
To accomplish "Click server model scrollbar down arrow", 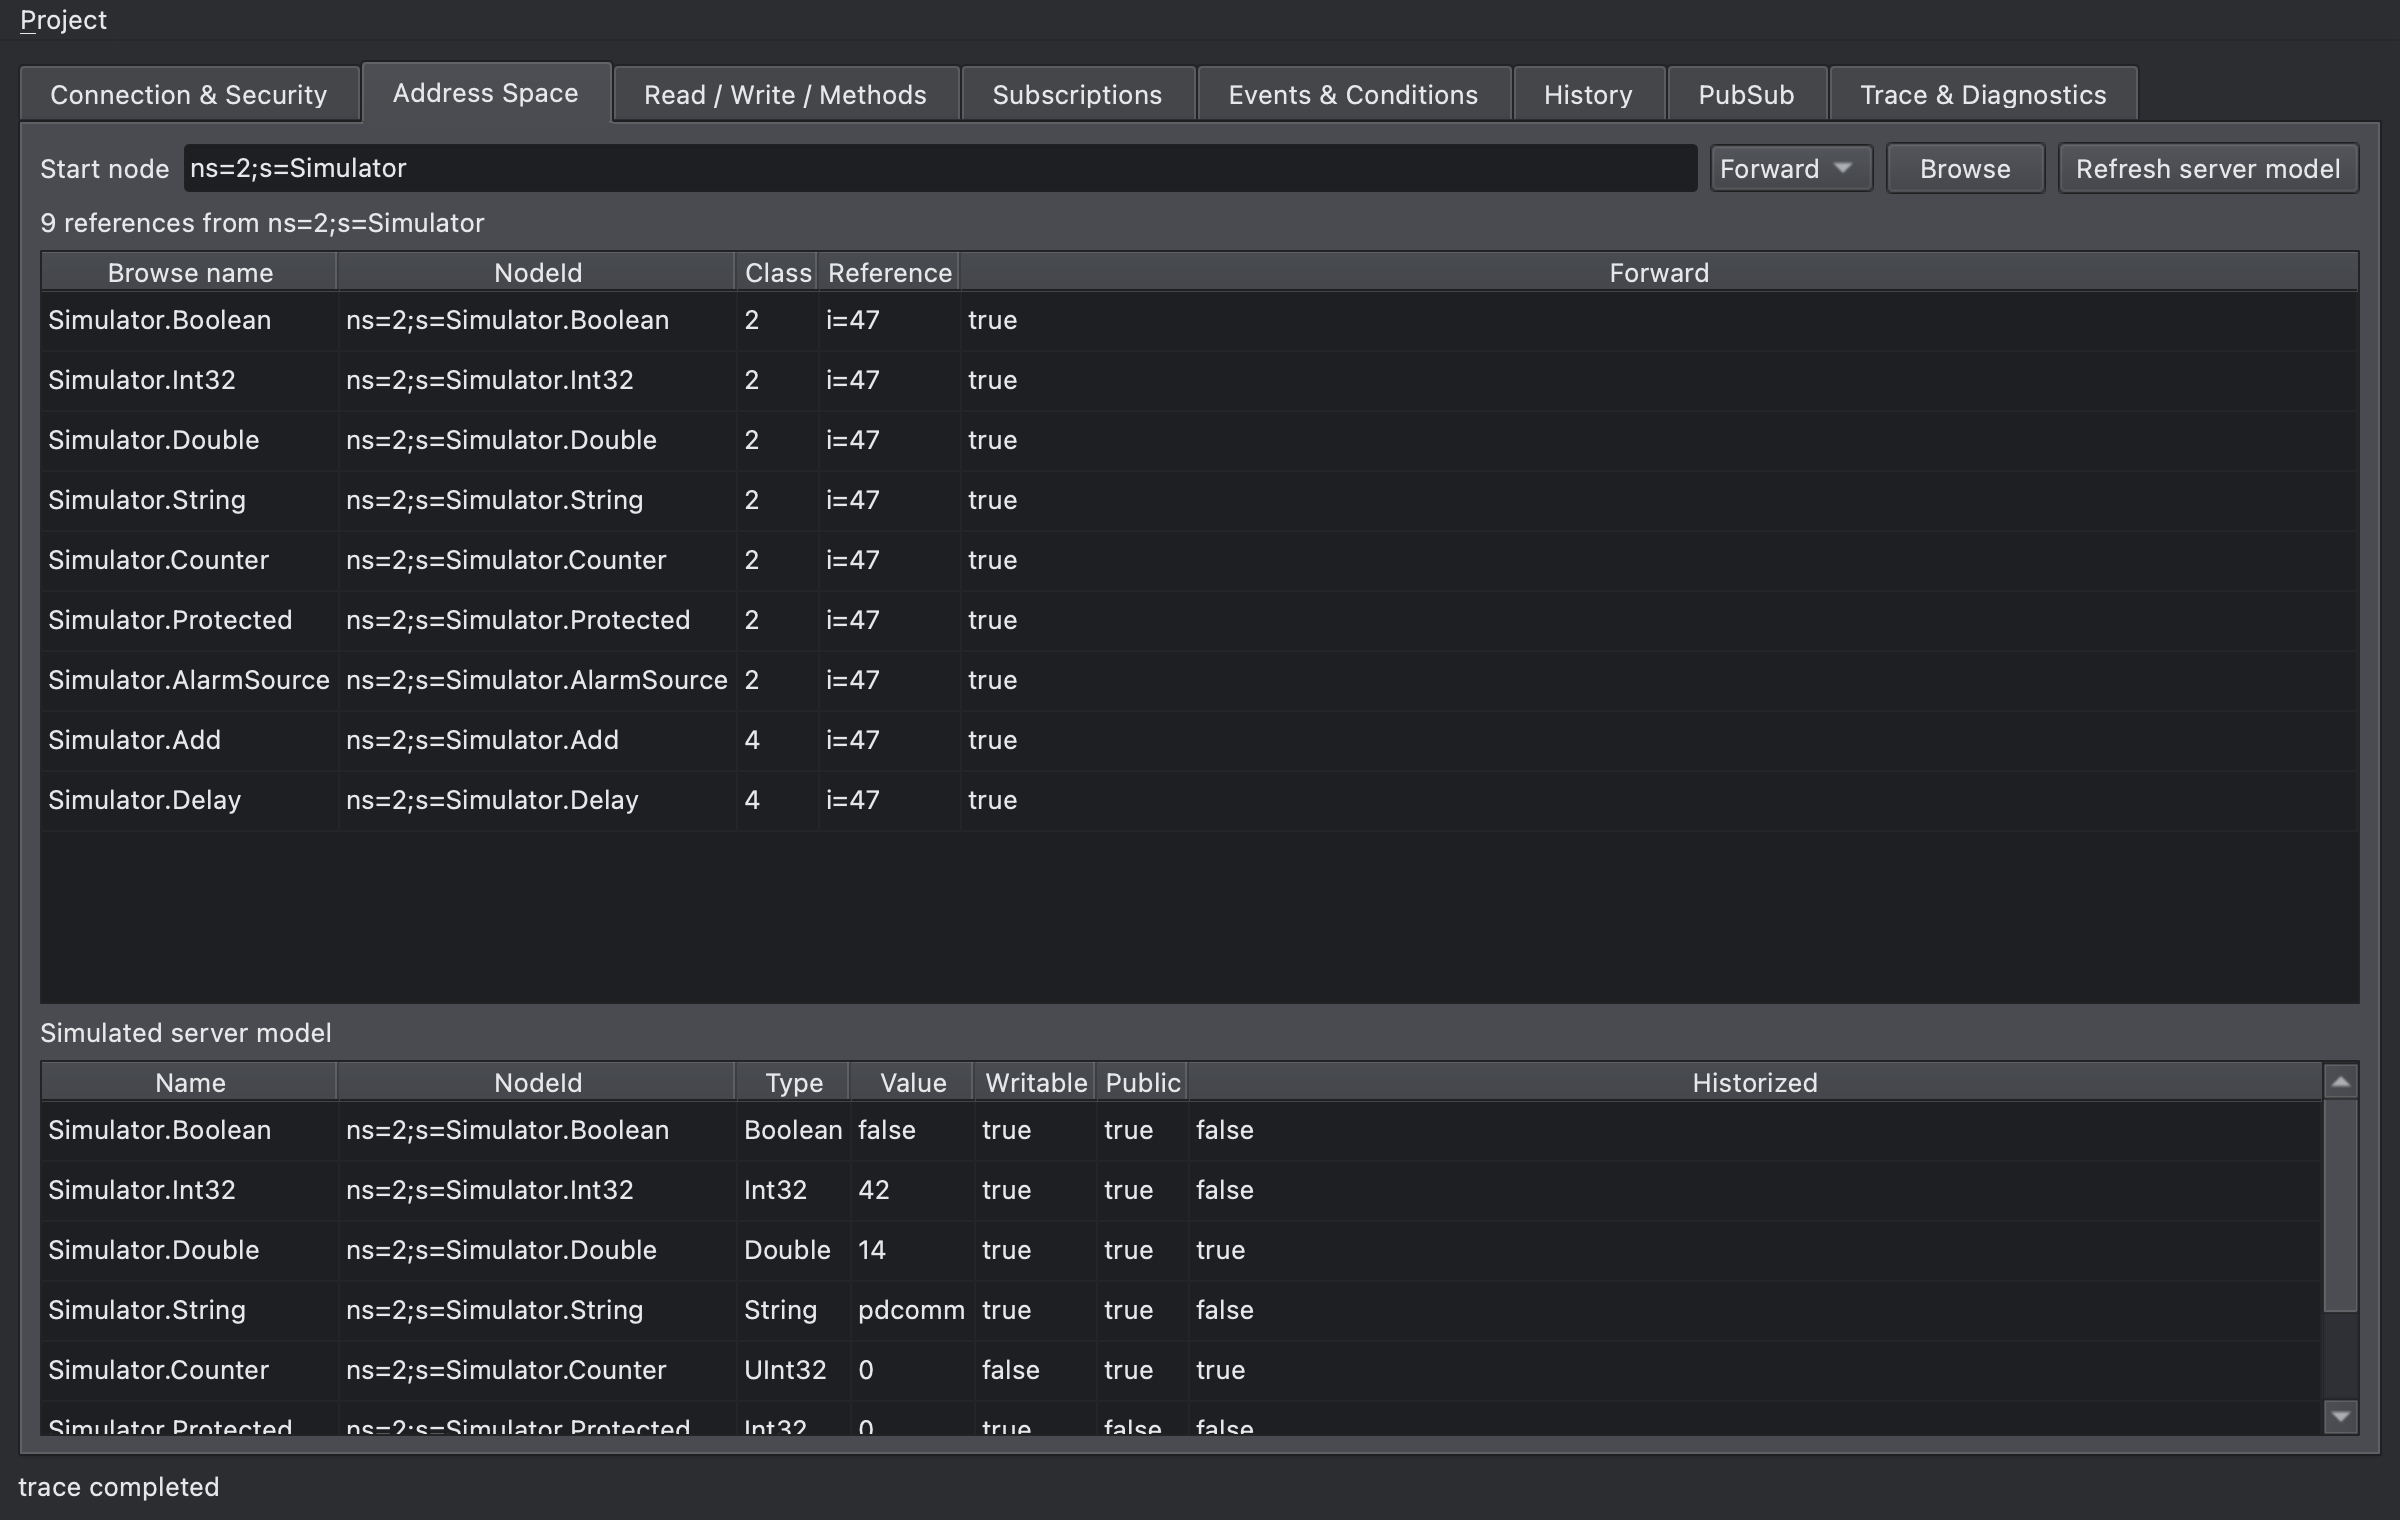I will [x=2340, y=1416].
